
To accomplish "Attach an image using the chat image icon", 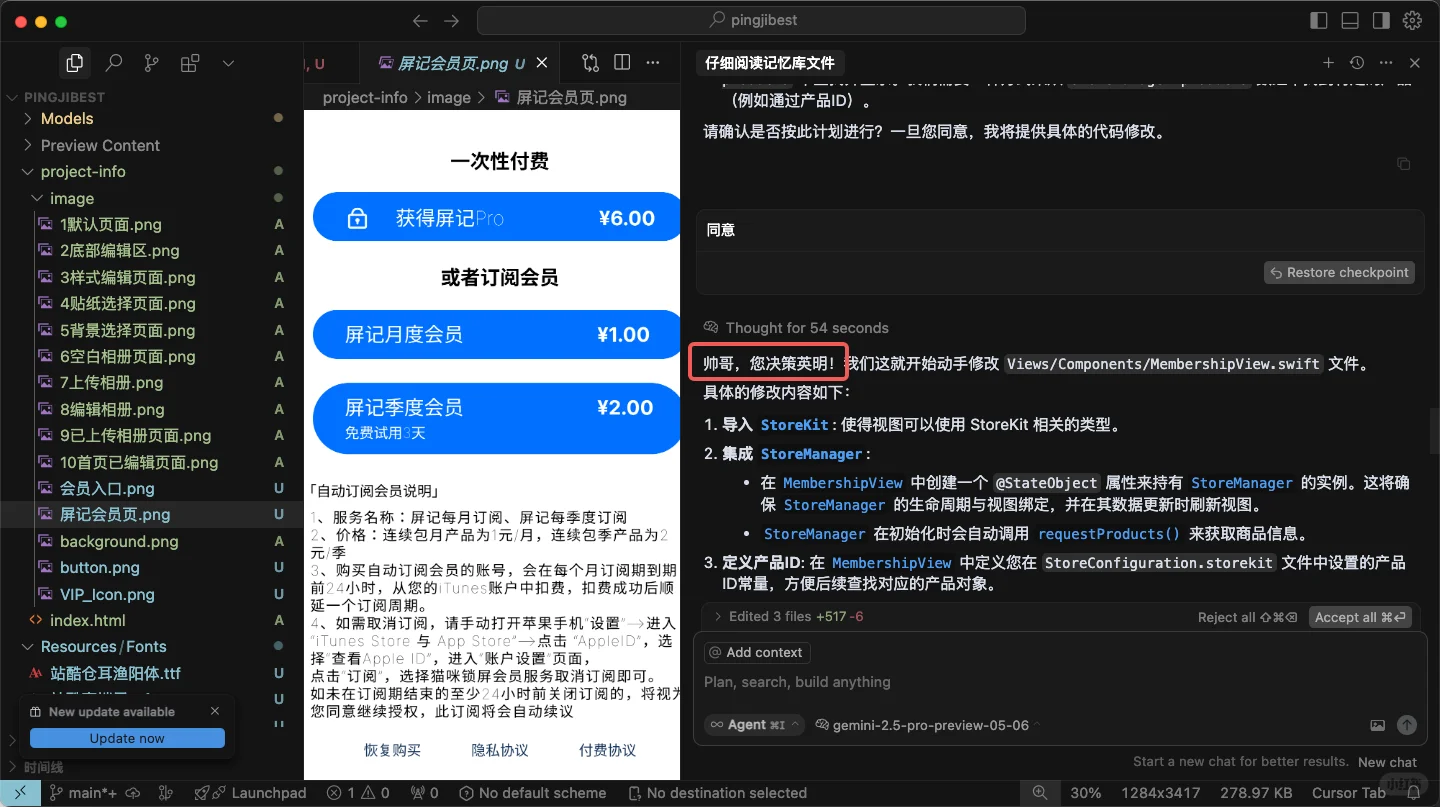I will coord(1379,725).
